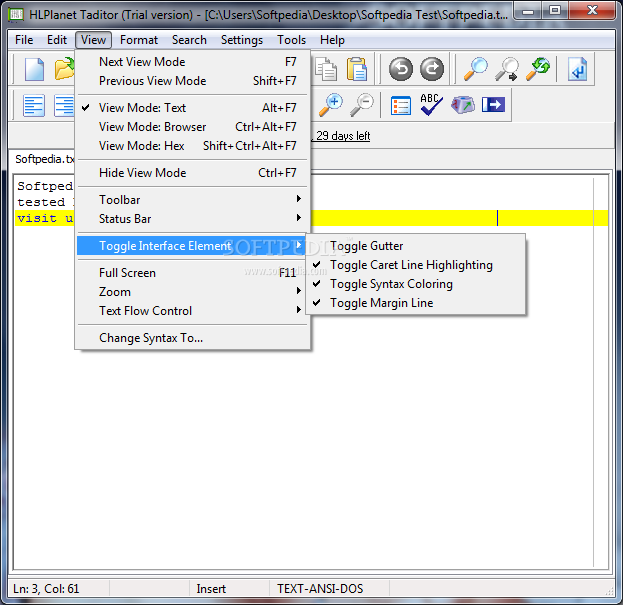Expand the Status Bar submenu
Viewport: 623px width, 605px height.
[192, 219]
